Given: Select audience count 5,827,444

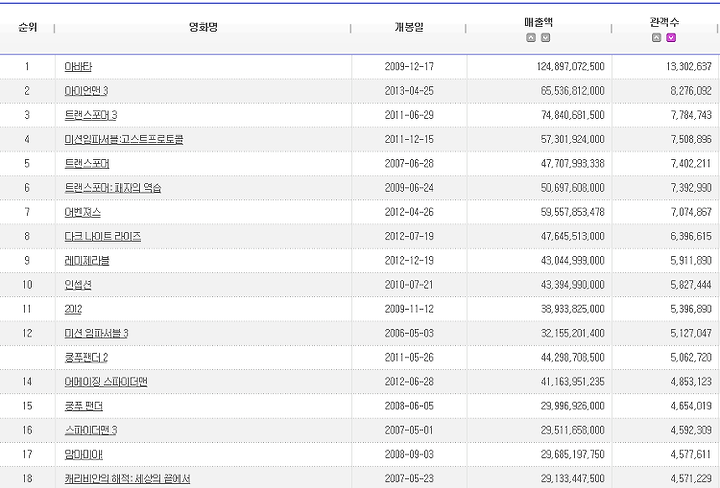Looking at the screenshot, I should pos(691,285).
